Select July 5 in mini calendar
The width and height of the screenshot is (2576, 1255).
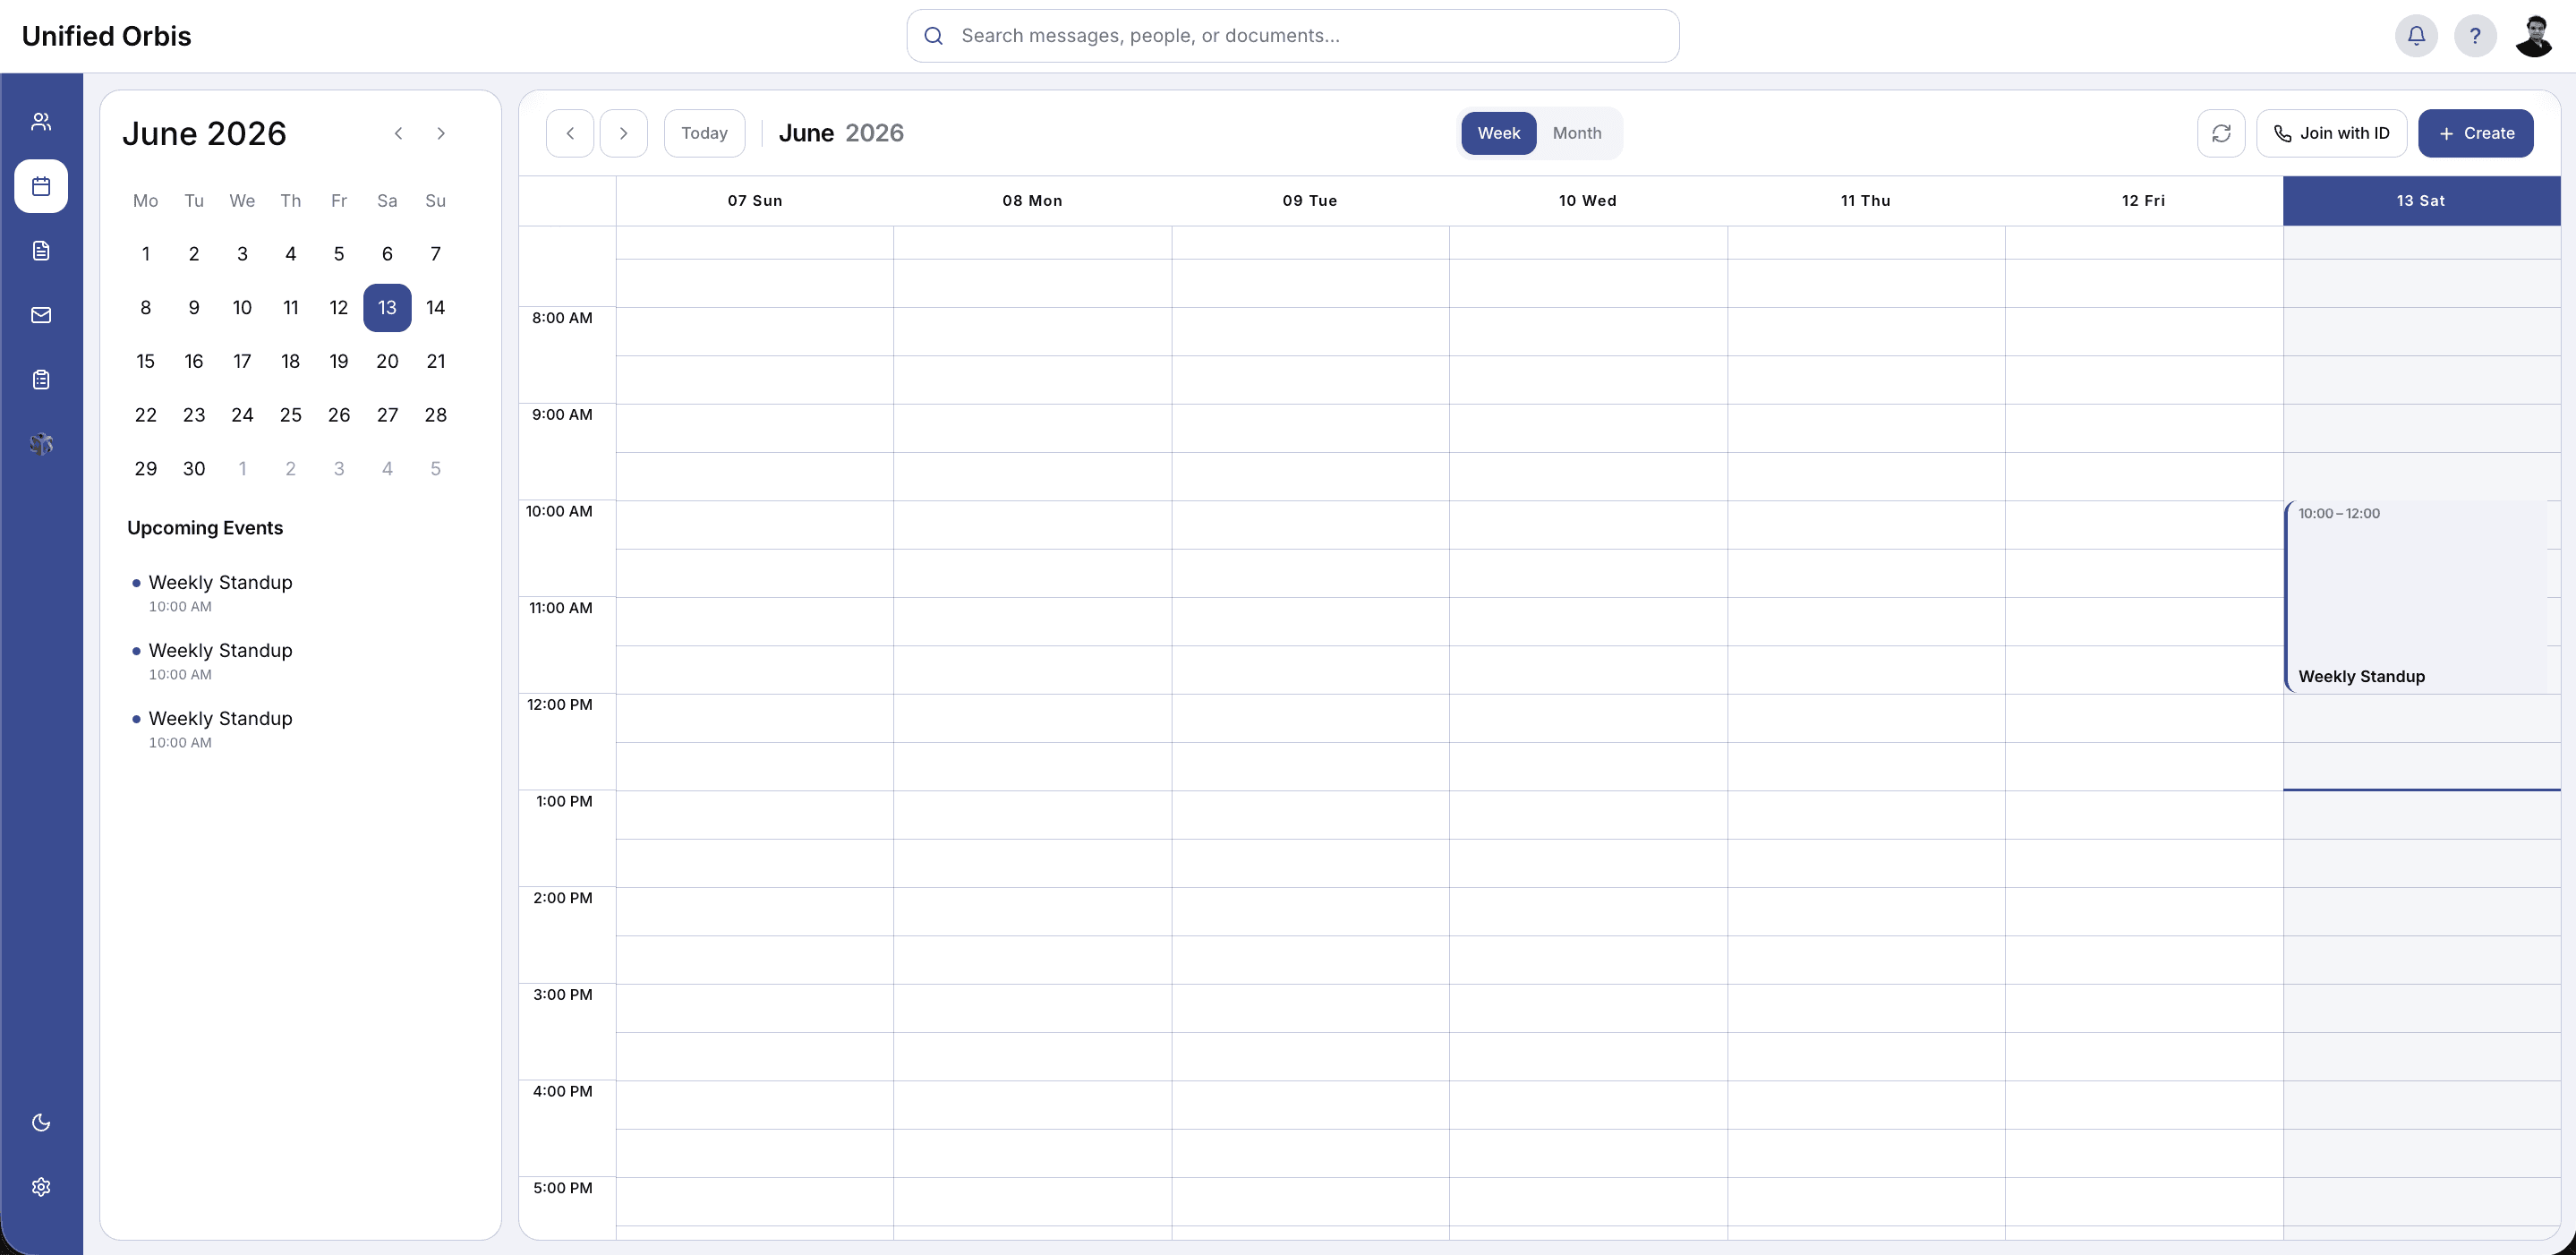tap(435, 469)
